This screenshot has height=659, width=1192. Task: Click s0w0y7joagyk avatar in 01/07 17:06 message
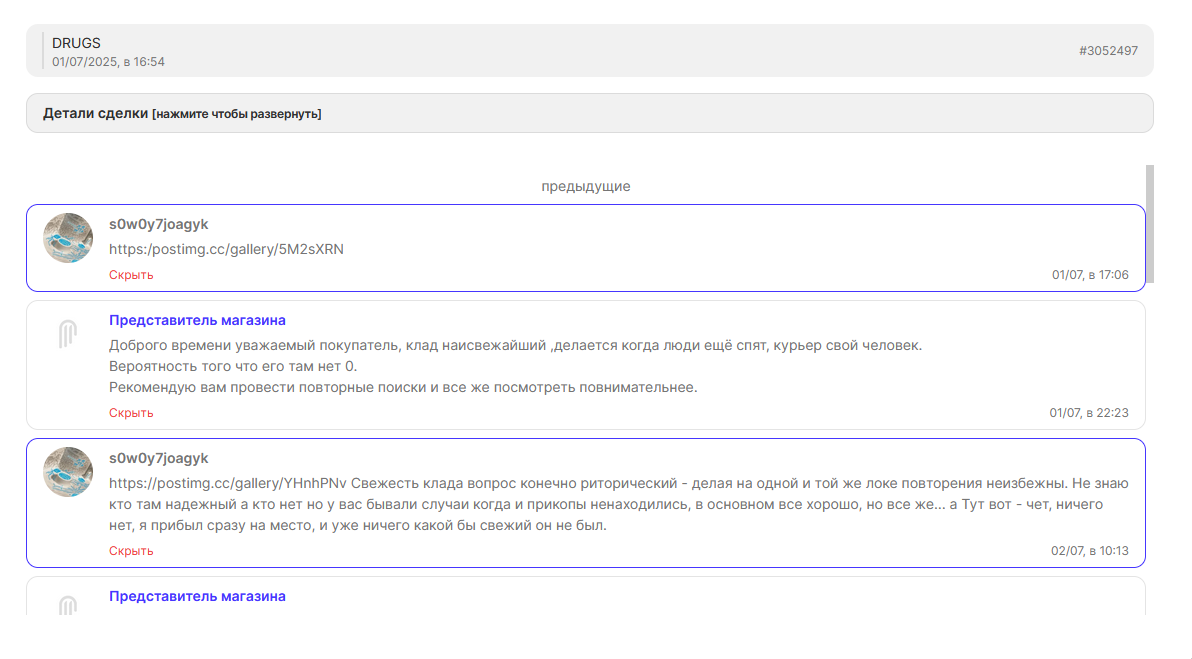tap(68, 238)
